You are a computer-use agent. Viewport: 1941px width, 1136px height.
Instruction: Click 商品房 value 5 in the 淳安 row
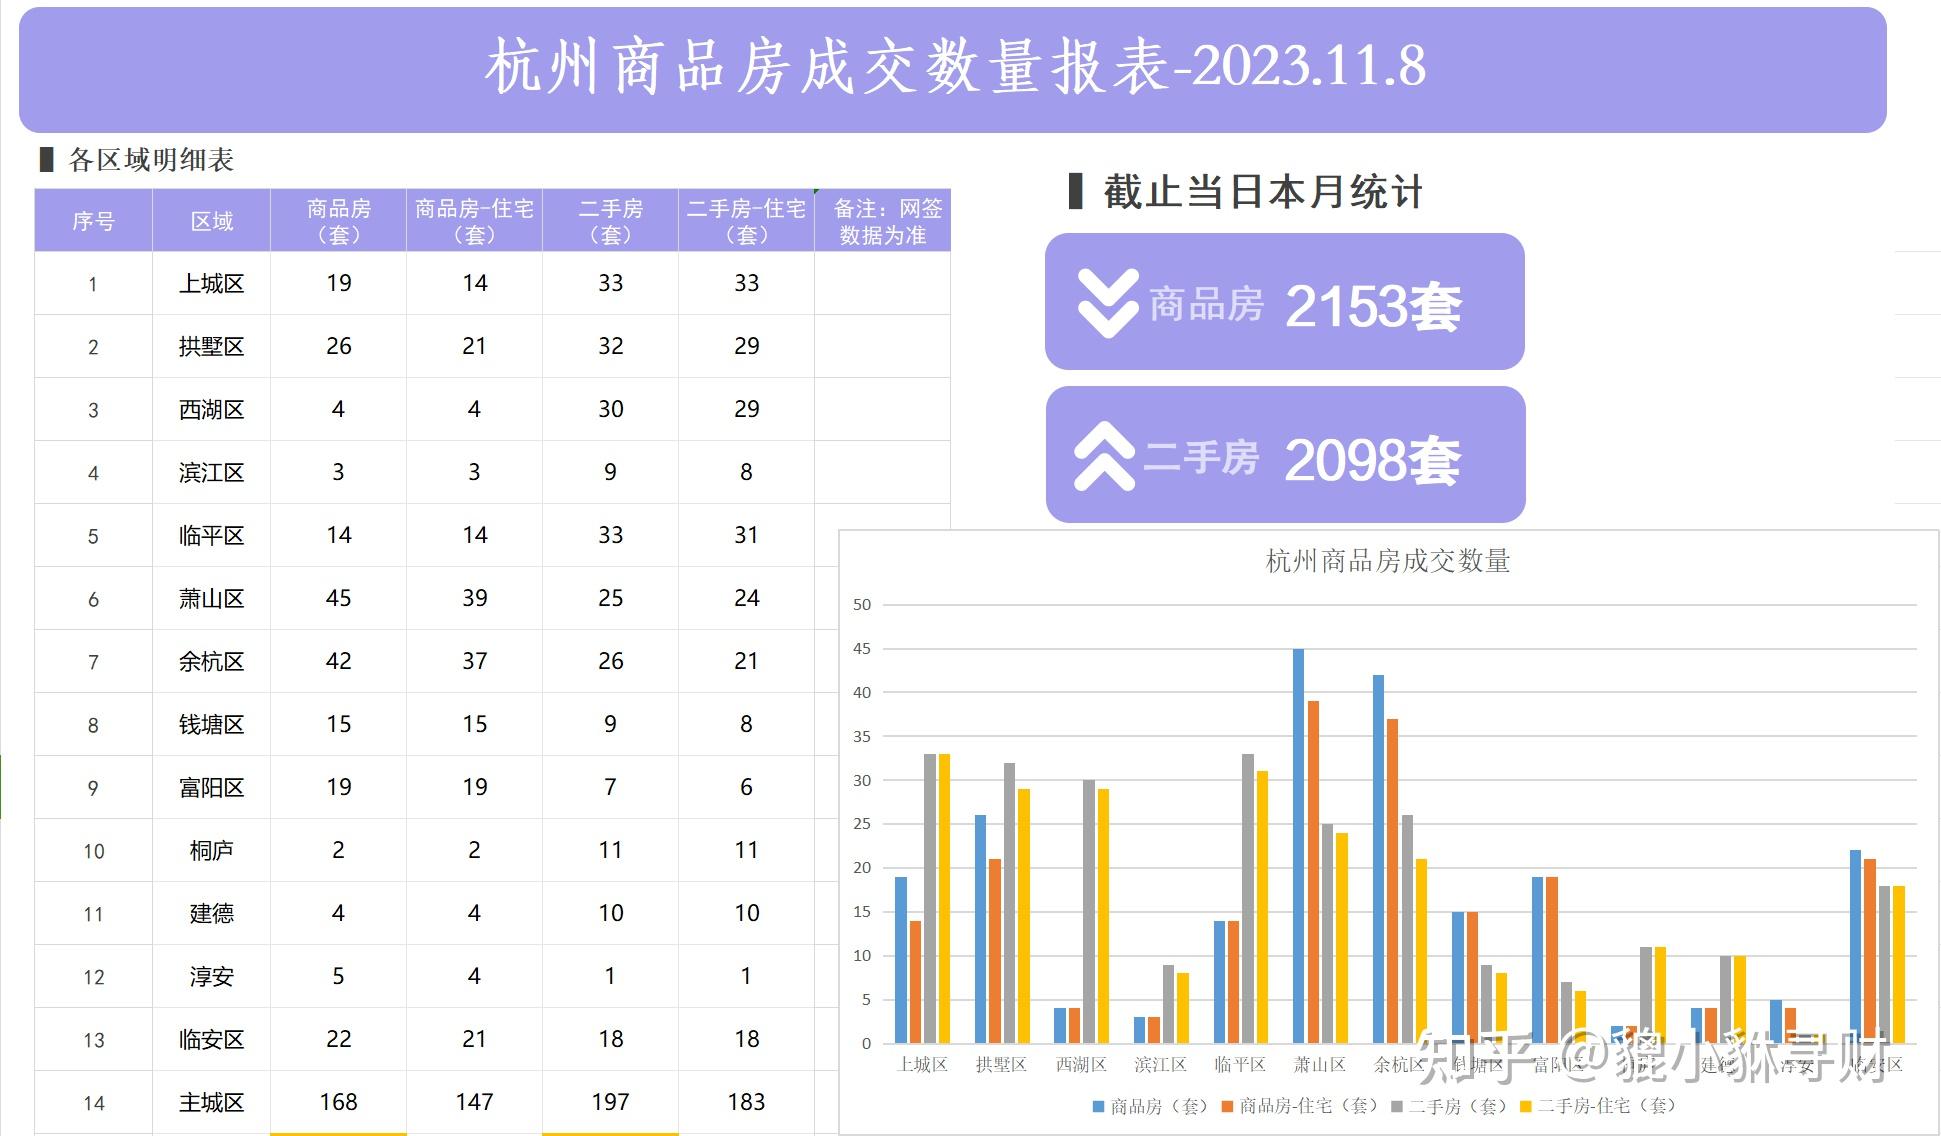(339, 976)
